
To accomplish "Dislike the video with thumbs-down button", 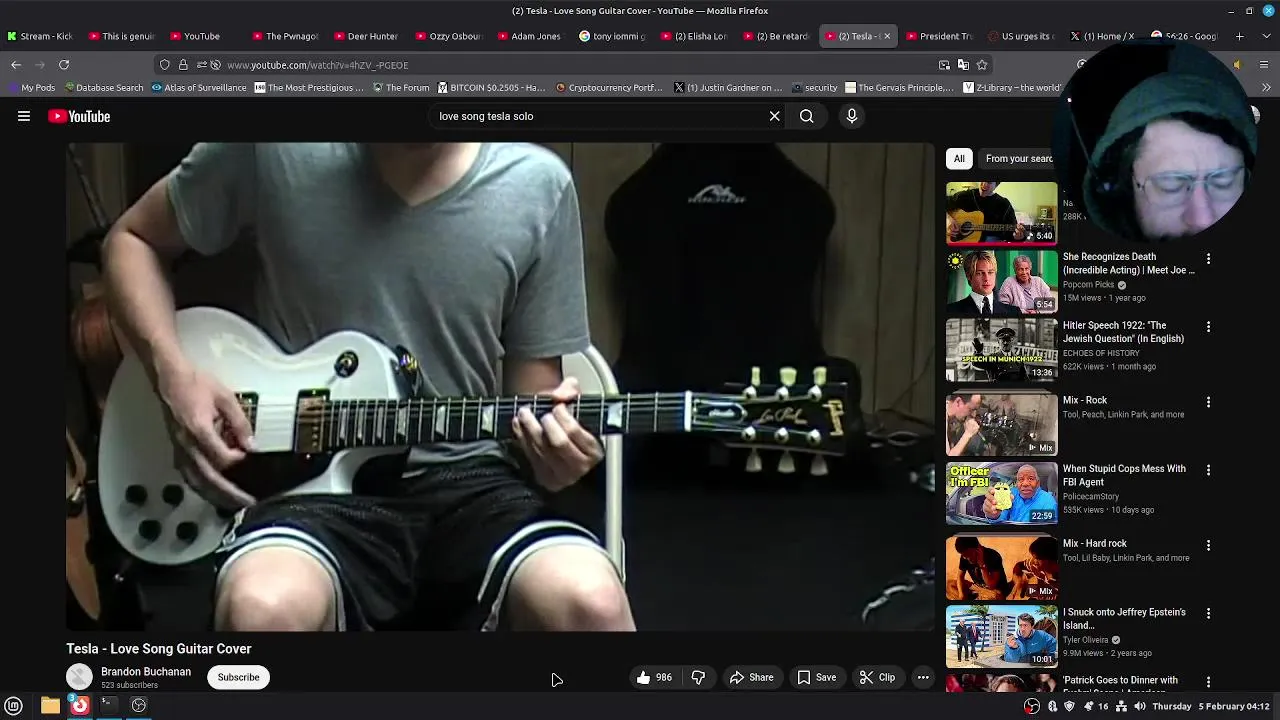I will [x=698, y=677].
